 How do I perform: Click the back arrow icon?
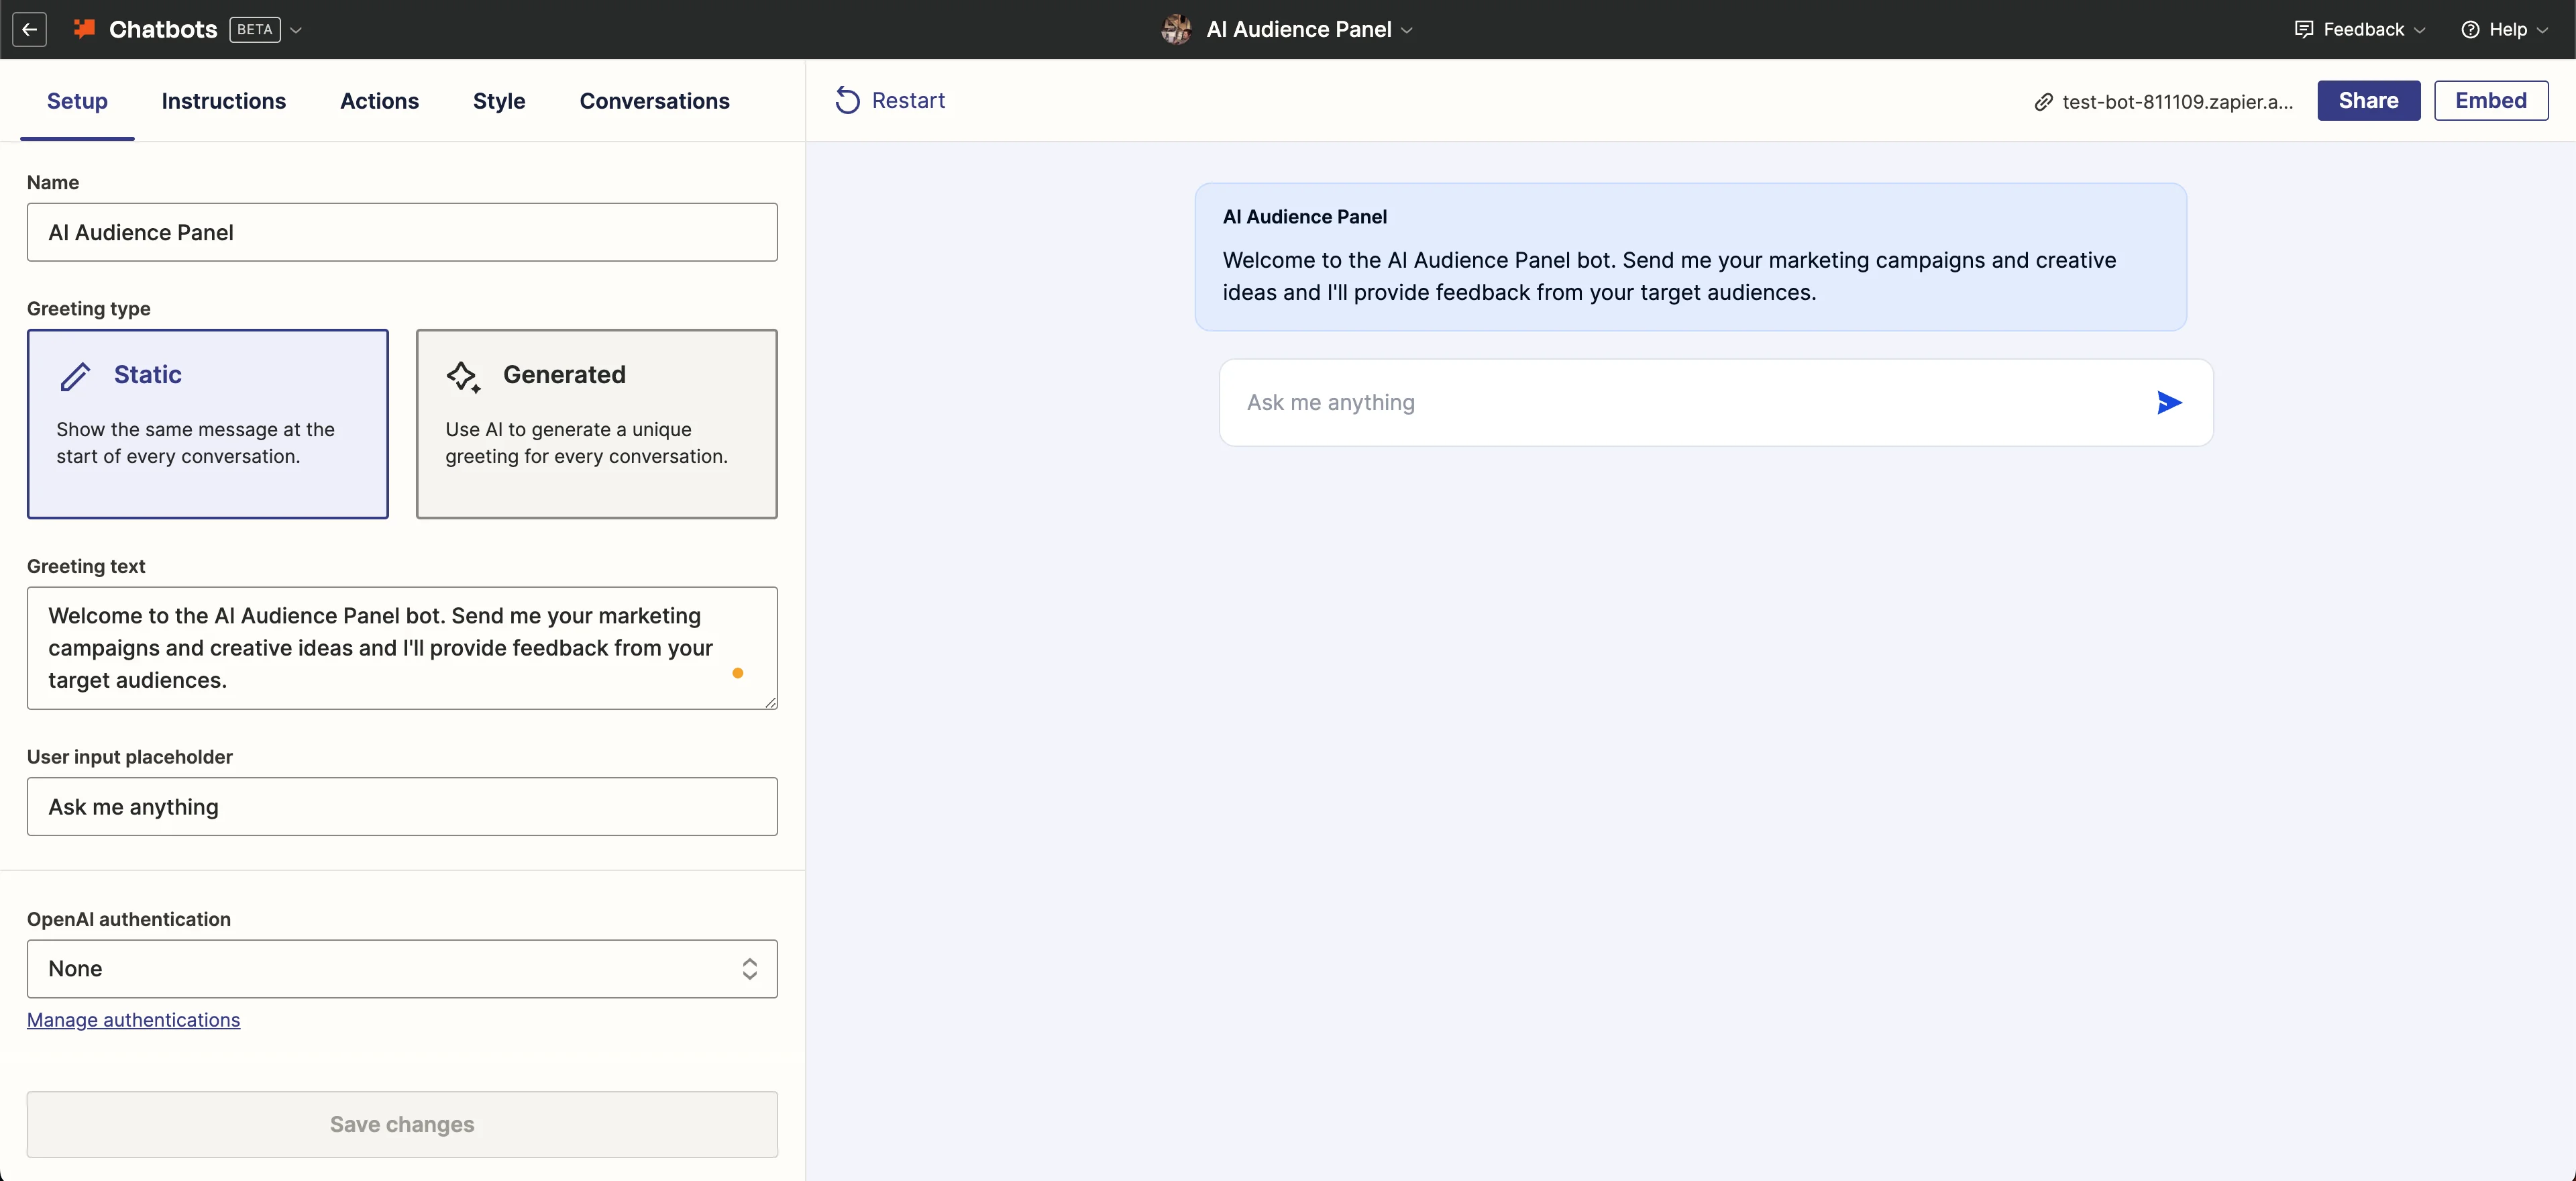coord(30,29)
